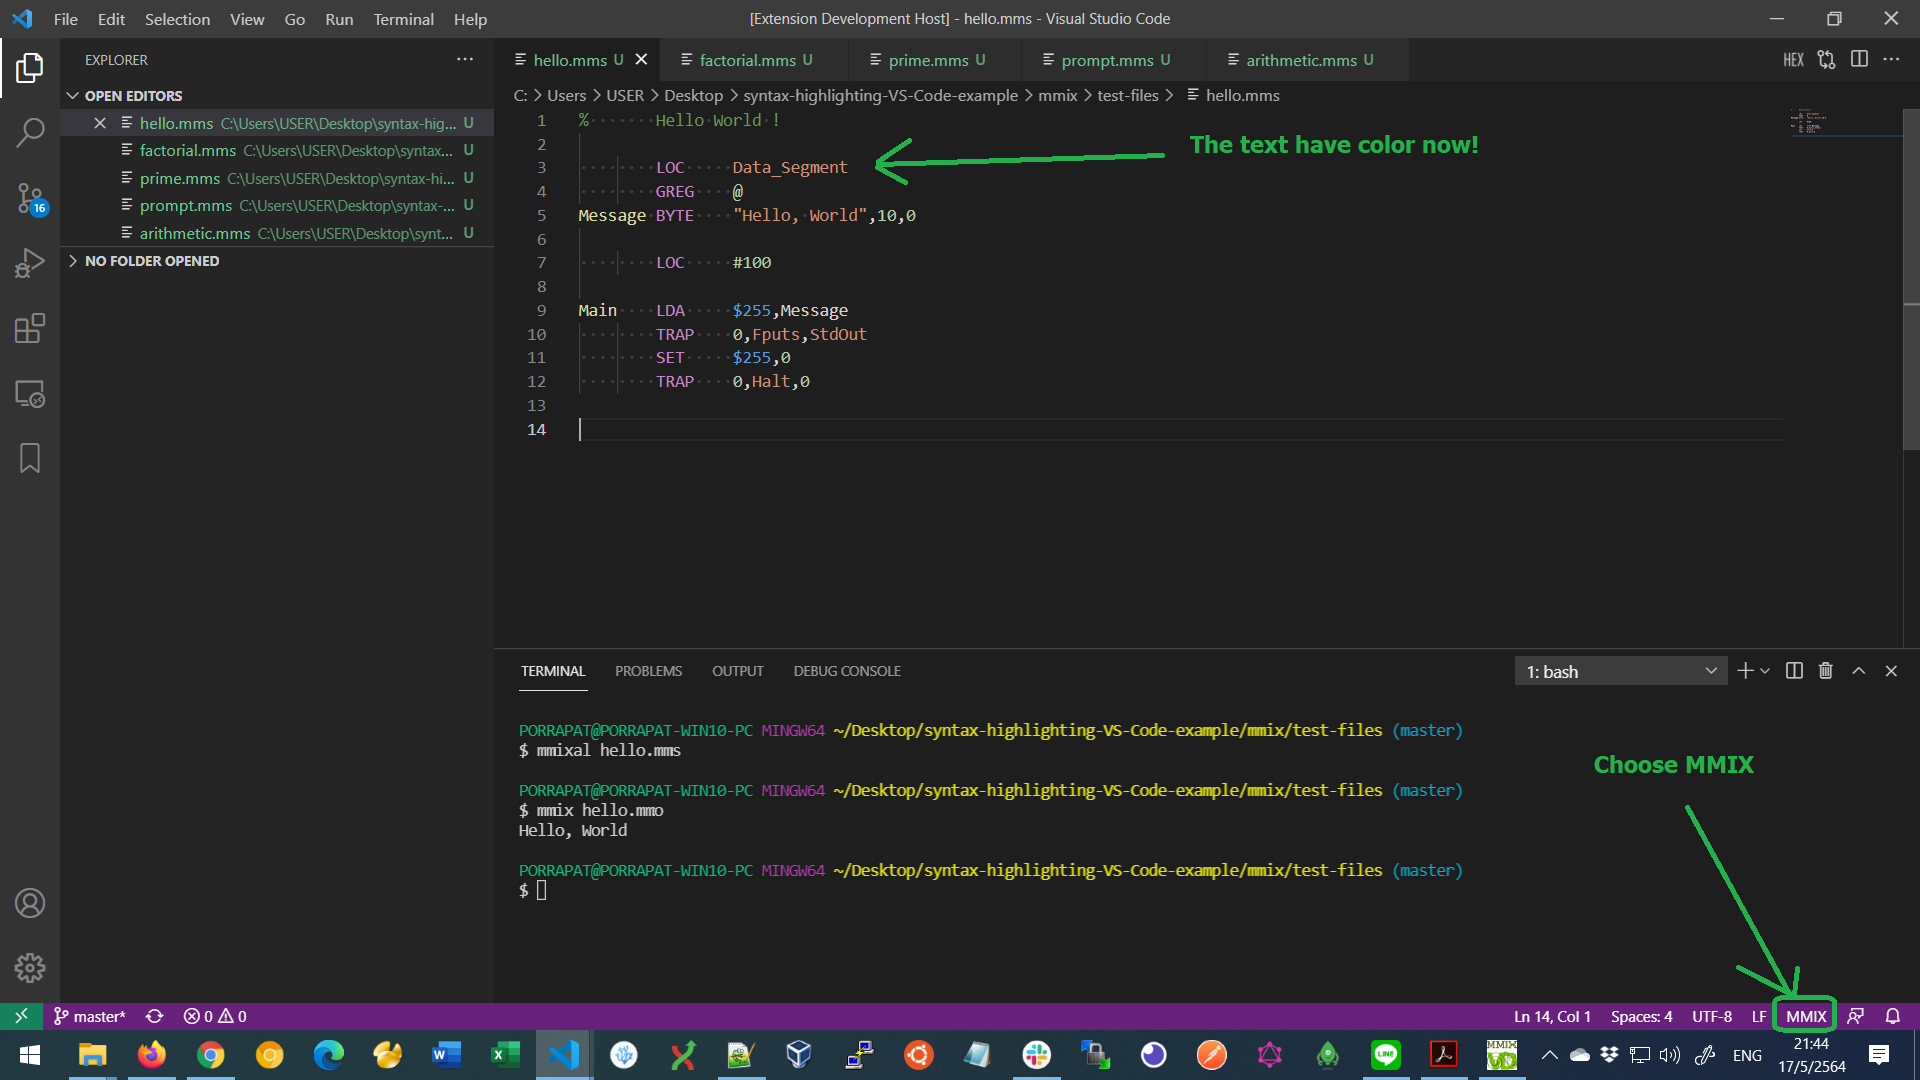The height and width of the screenshot is (1080, 1920).
Task: Open the Bookmarks view icon
Action: pyautogui.click(x=30, y=459)
